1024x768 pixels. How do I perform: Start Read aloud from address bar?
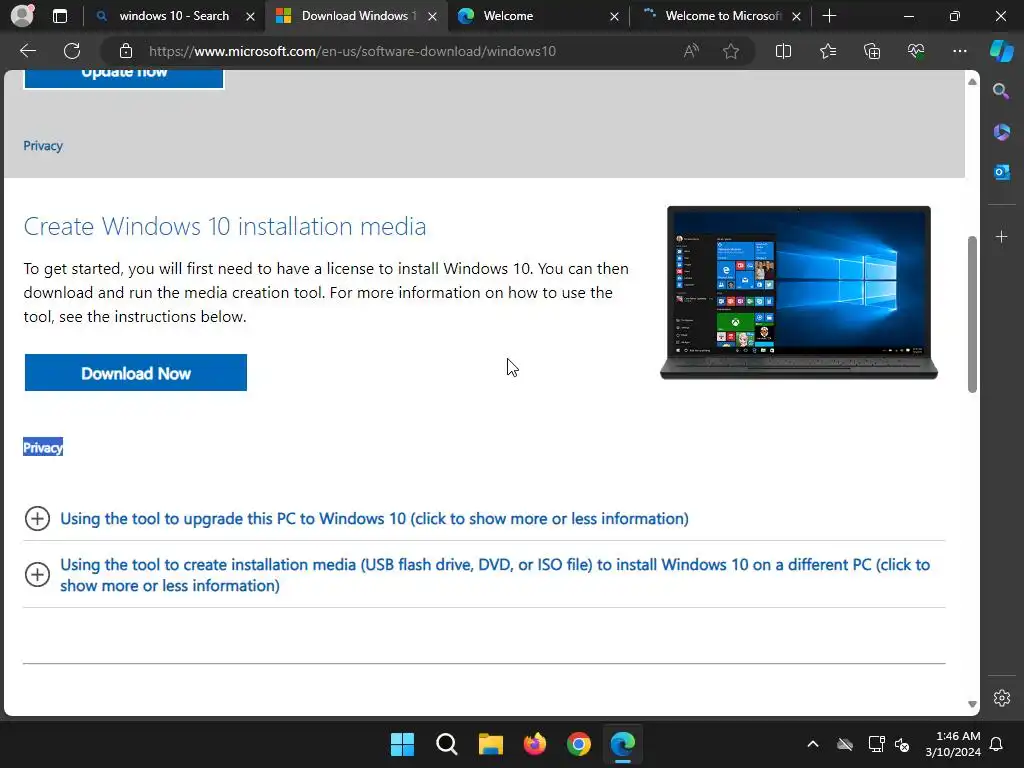tap(691, 51)
